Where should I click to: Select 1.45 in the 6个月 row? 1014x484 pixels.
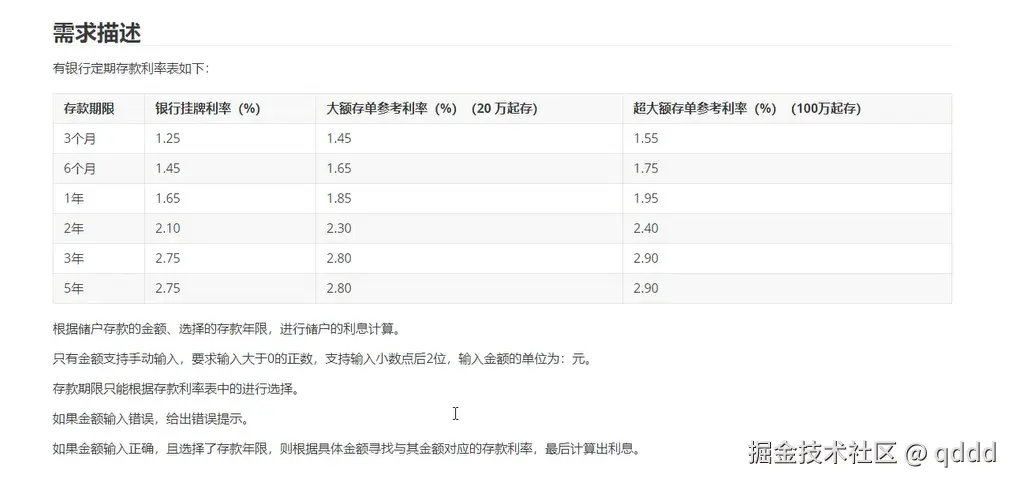coord(167,168)
